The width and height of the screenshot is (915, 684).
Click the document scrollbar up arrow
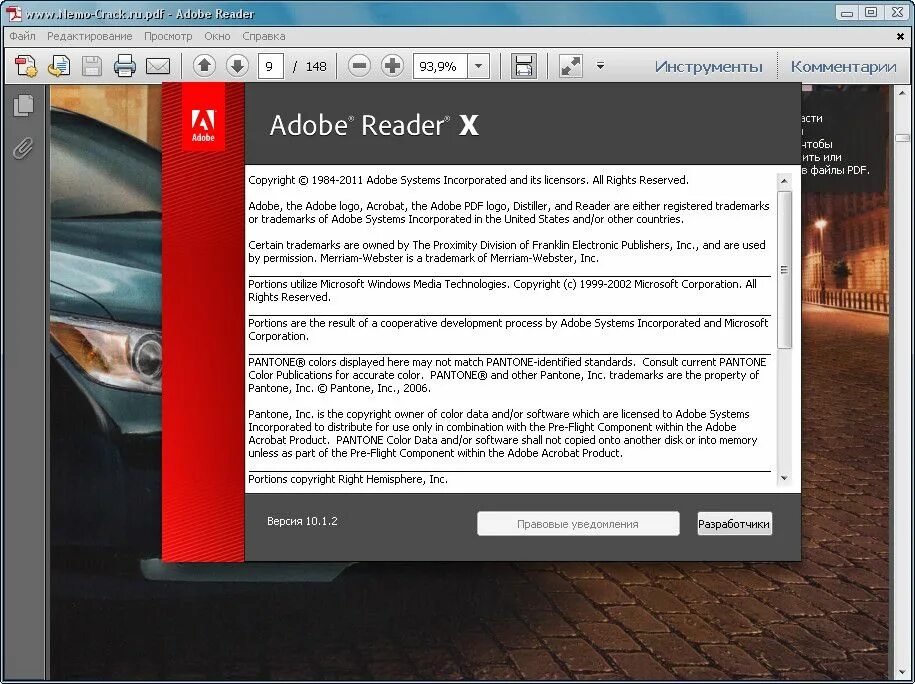click(x=902, y=92)
